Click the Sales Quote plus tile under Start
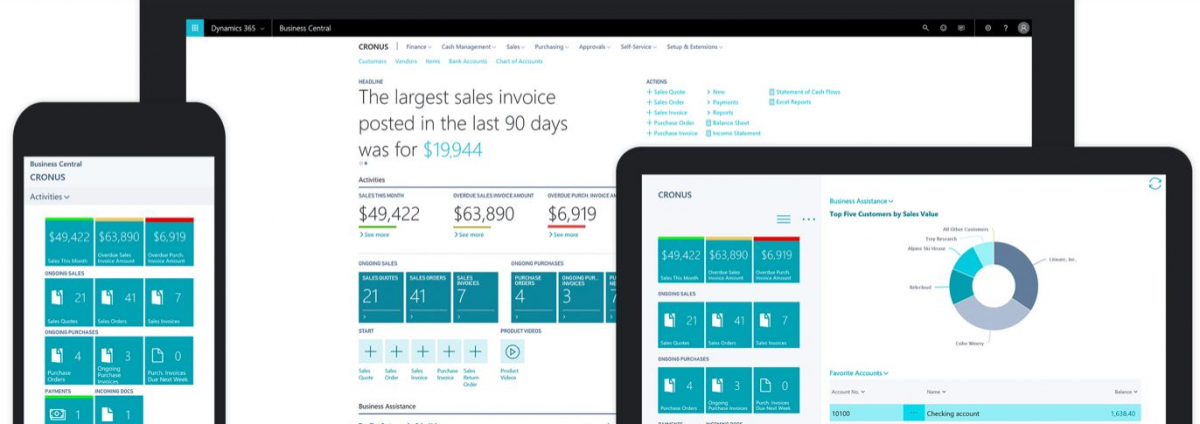Screen dimensions: 1200x424 [x=370, y=351]
